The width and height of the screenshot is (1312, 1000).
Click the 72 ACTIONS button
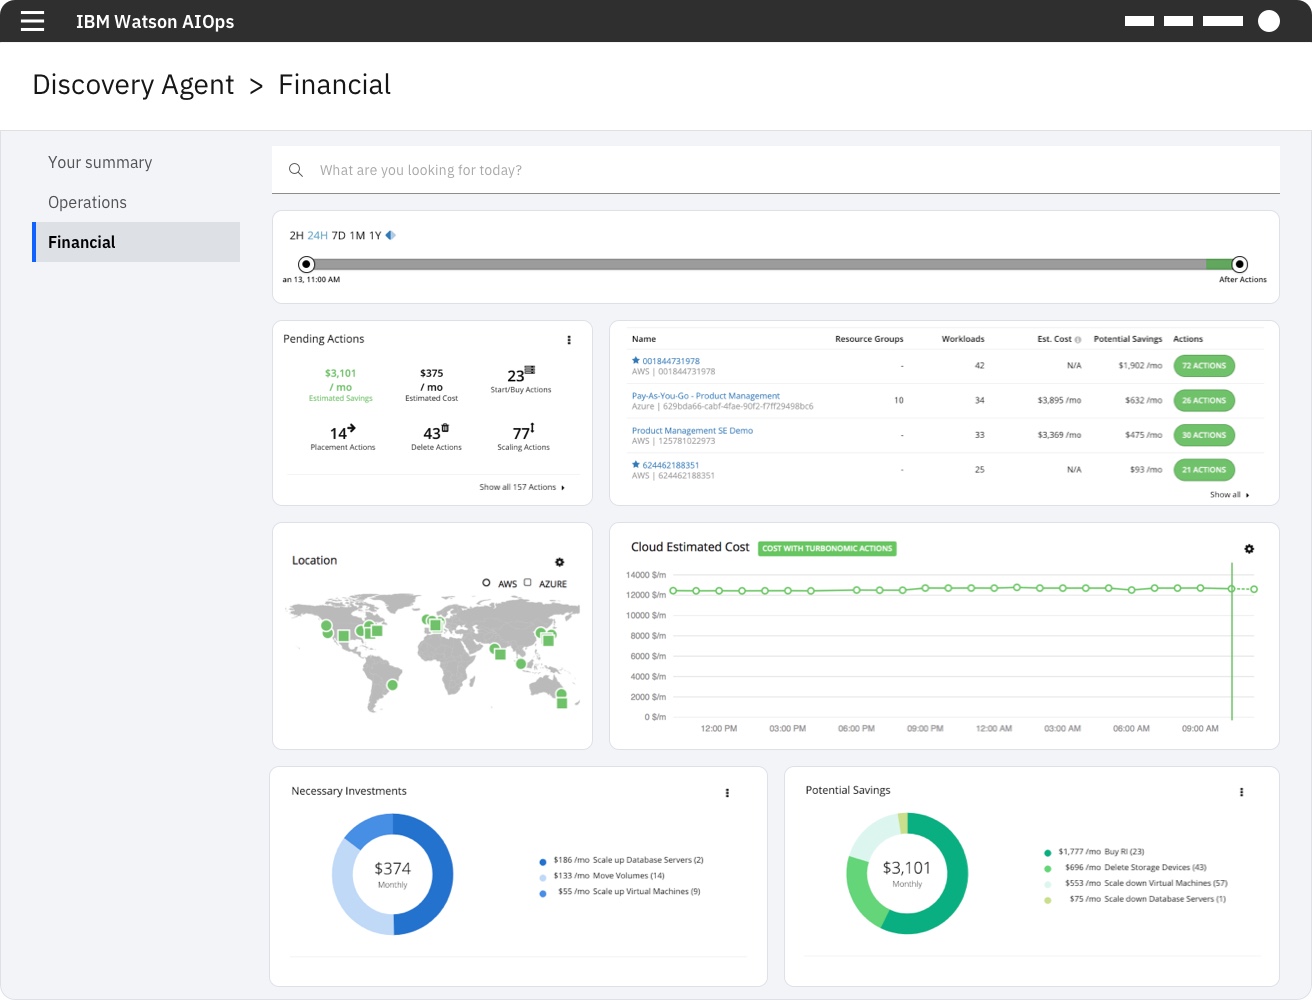1203,366
